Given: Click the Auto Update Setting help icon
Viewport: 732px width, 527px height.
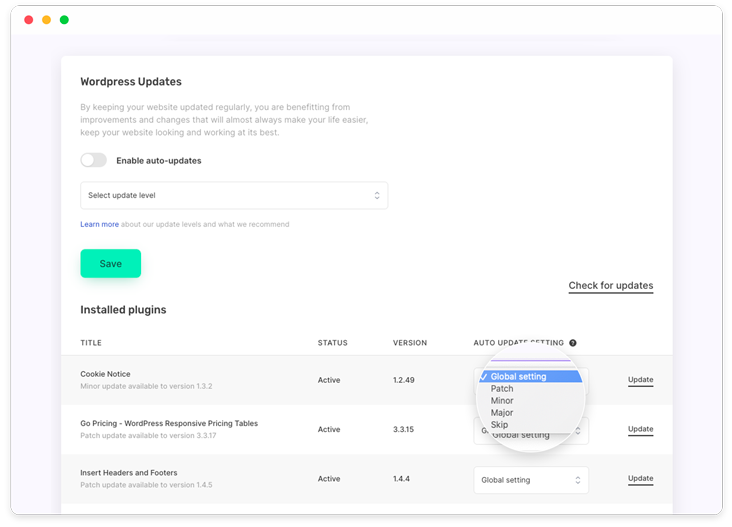Looking at the screenshot, I should (573, 343).
